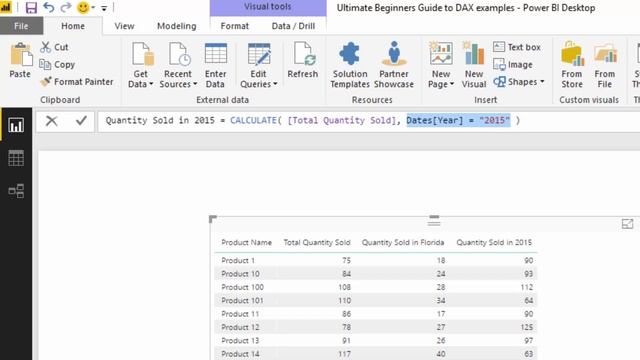The image size is (640, 360).
Task: Select the Modeling ribbon tab
Action: tap(177, 26)
